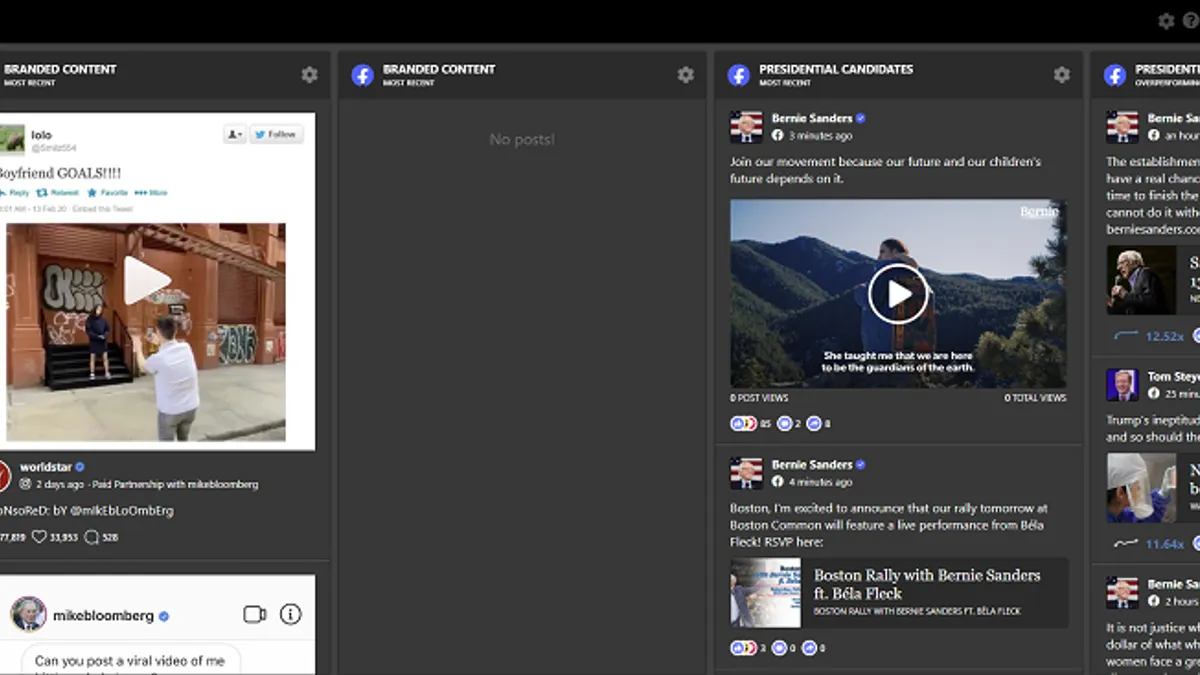Click '0 TOTAL VIEWS' label
The image size is (1200, 675).
tap(1035, 398)
